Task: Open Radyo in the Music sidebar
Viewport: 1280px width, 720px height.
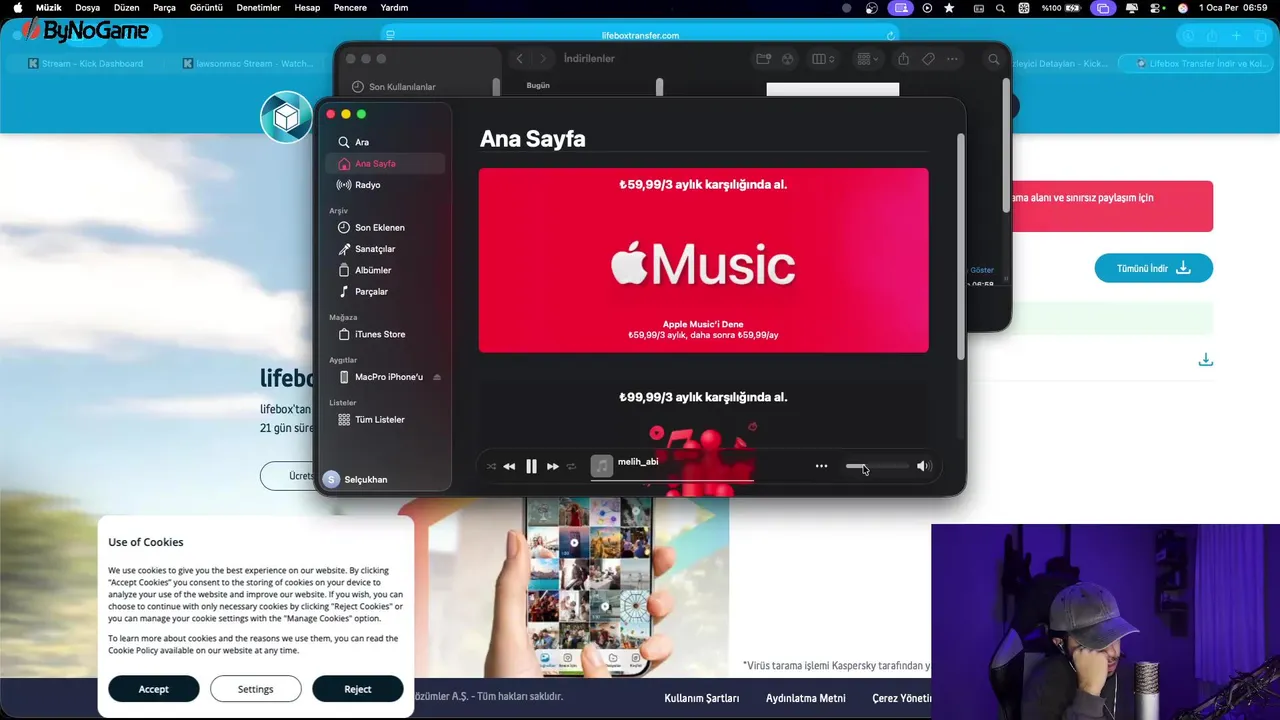Action: tap(385, 185)
